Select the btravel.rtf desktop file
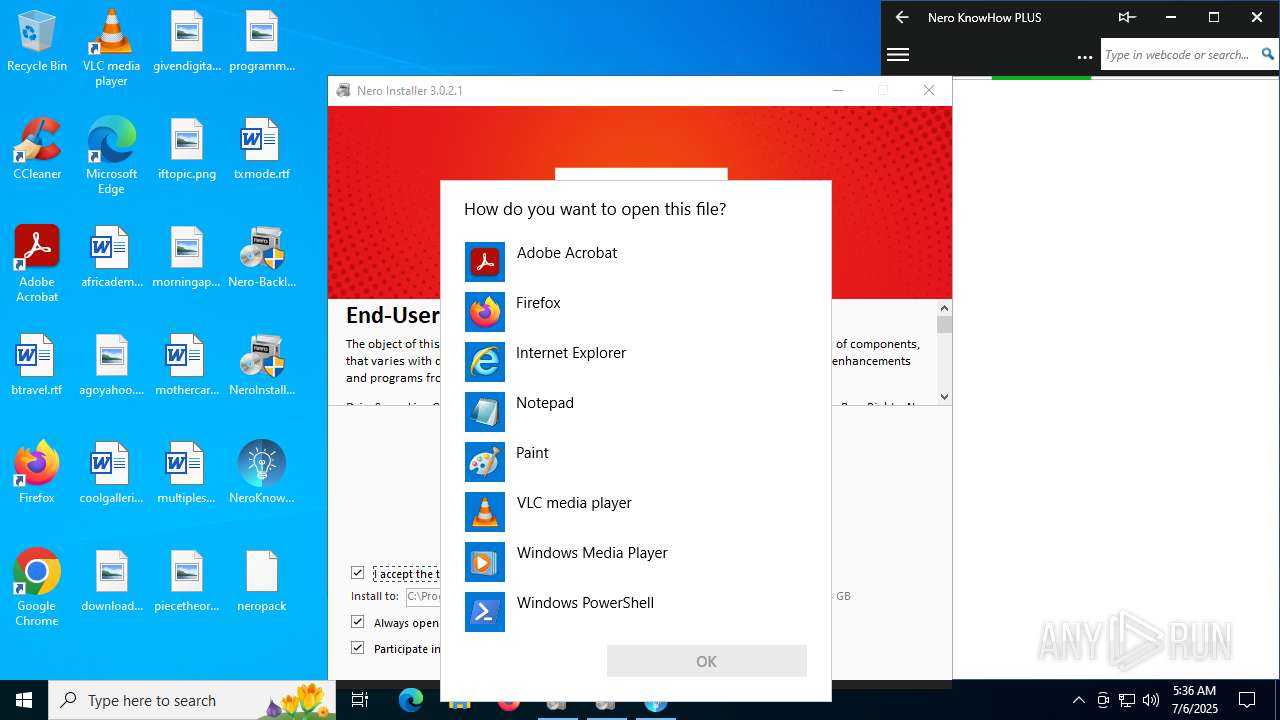Image resolution: width=1280 pixels, height=720 pixels. pyautogui.click(x=37, y=365)
